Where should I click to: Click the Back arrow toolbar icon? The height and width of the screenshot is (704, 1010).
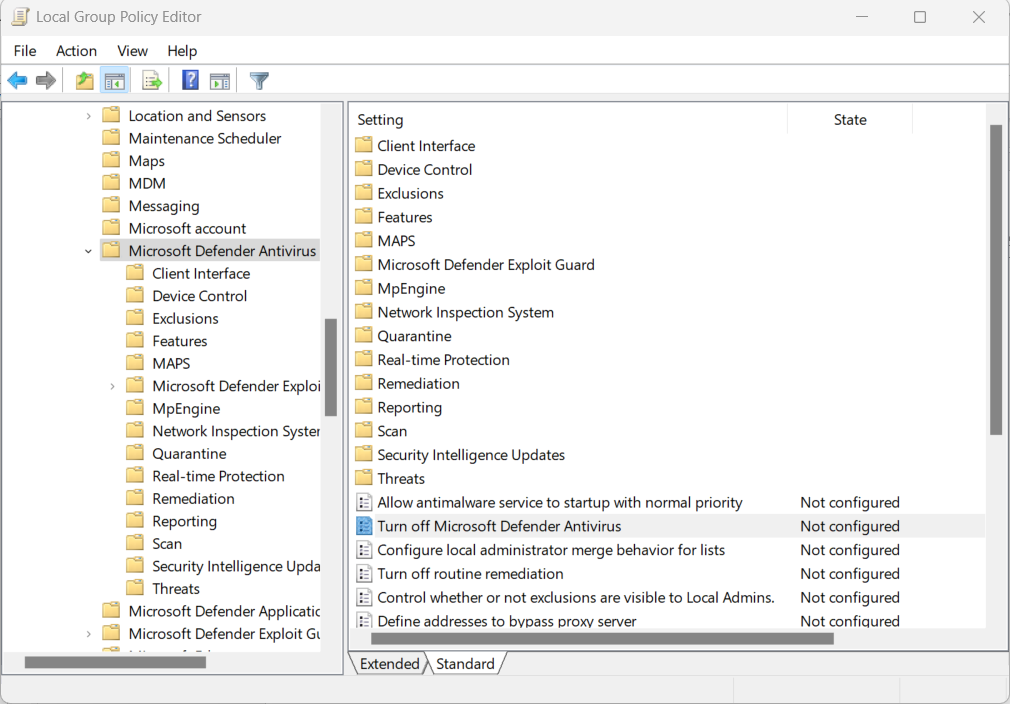click(x=17, y=81)
